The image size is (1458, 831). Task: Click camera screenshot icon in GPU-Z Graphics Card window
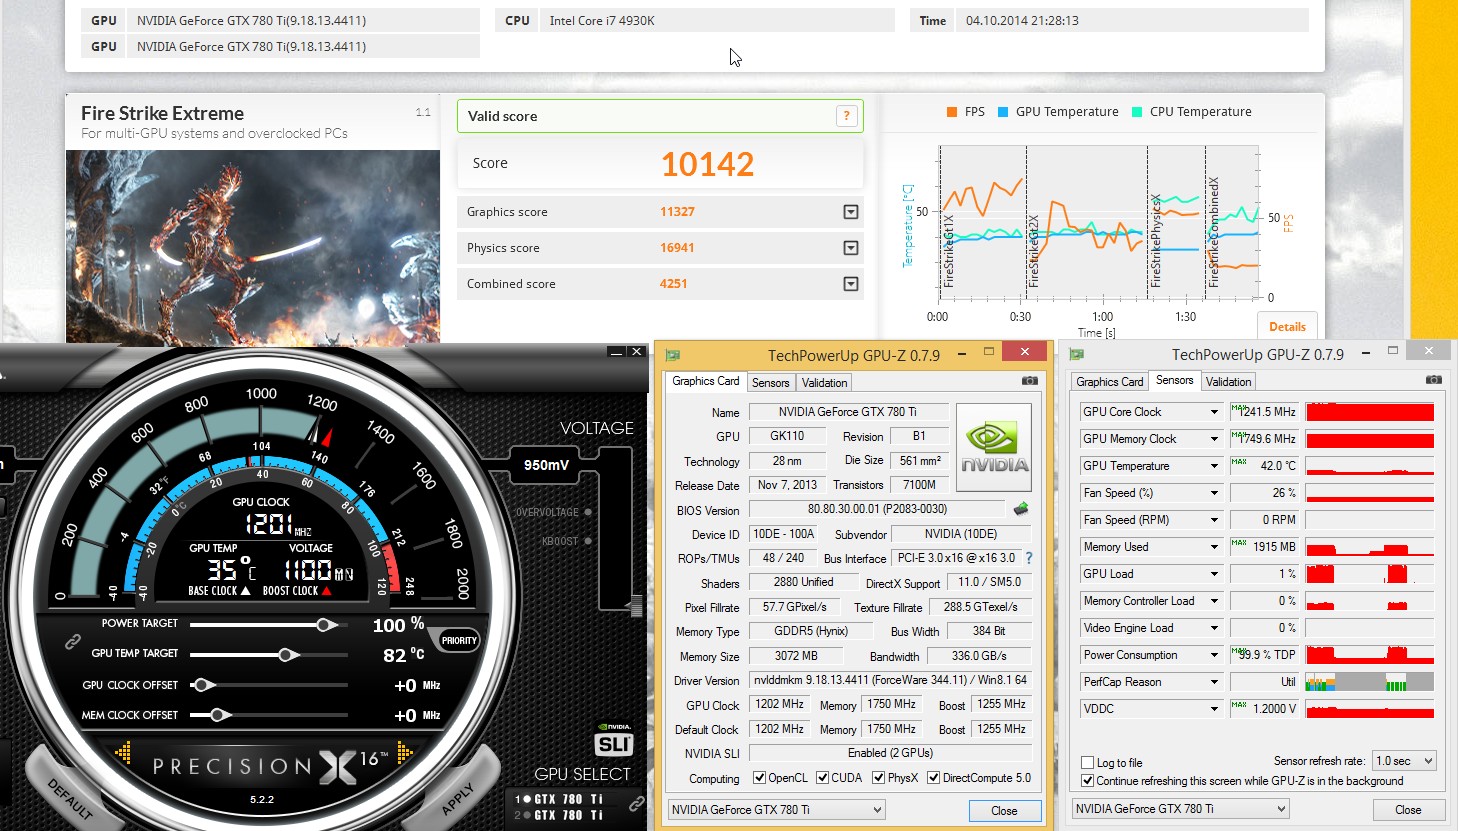click(x=1029, y=381)
